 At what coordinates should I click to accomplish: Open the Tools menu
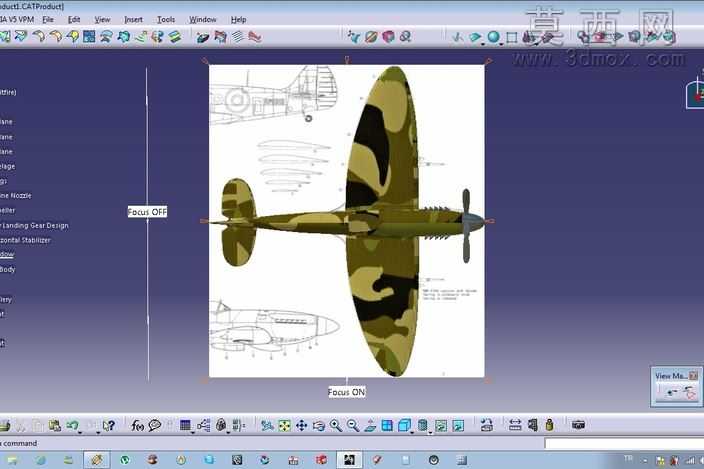(x=166, y=20)
